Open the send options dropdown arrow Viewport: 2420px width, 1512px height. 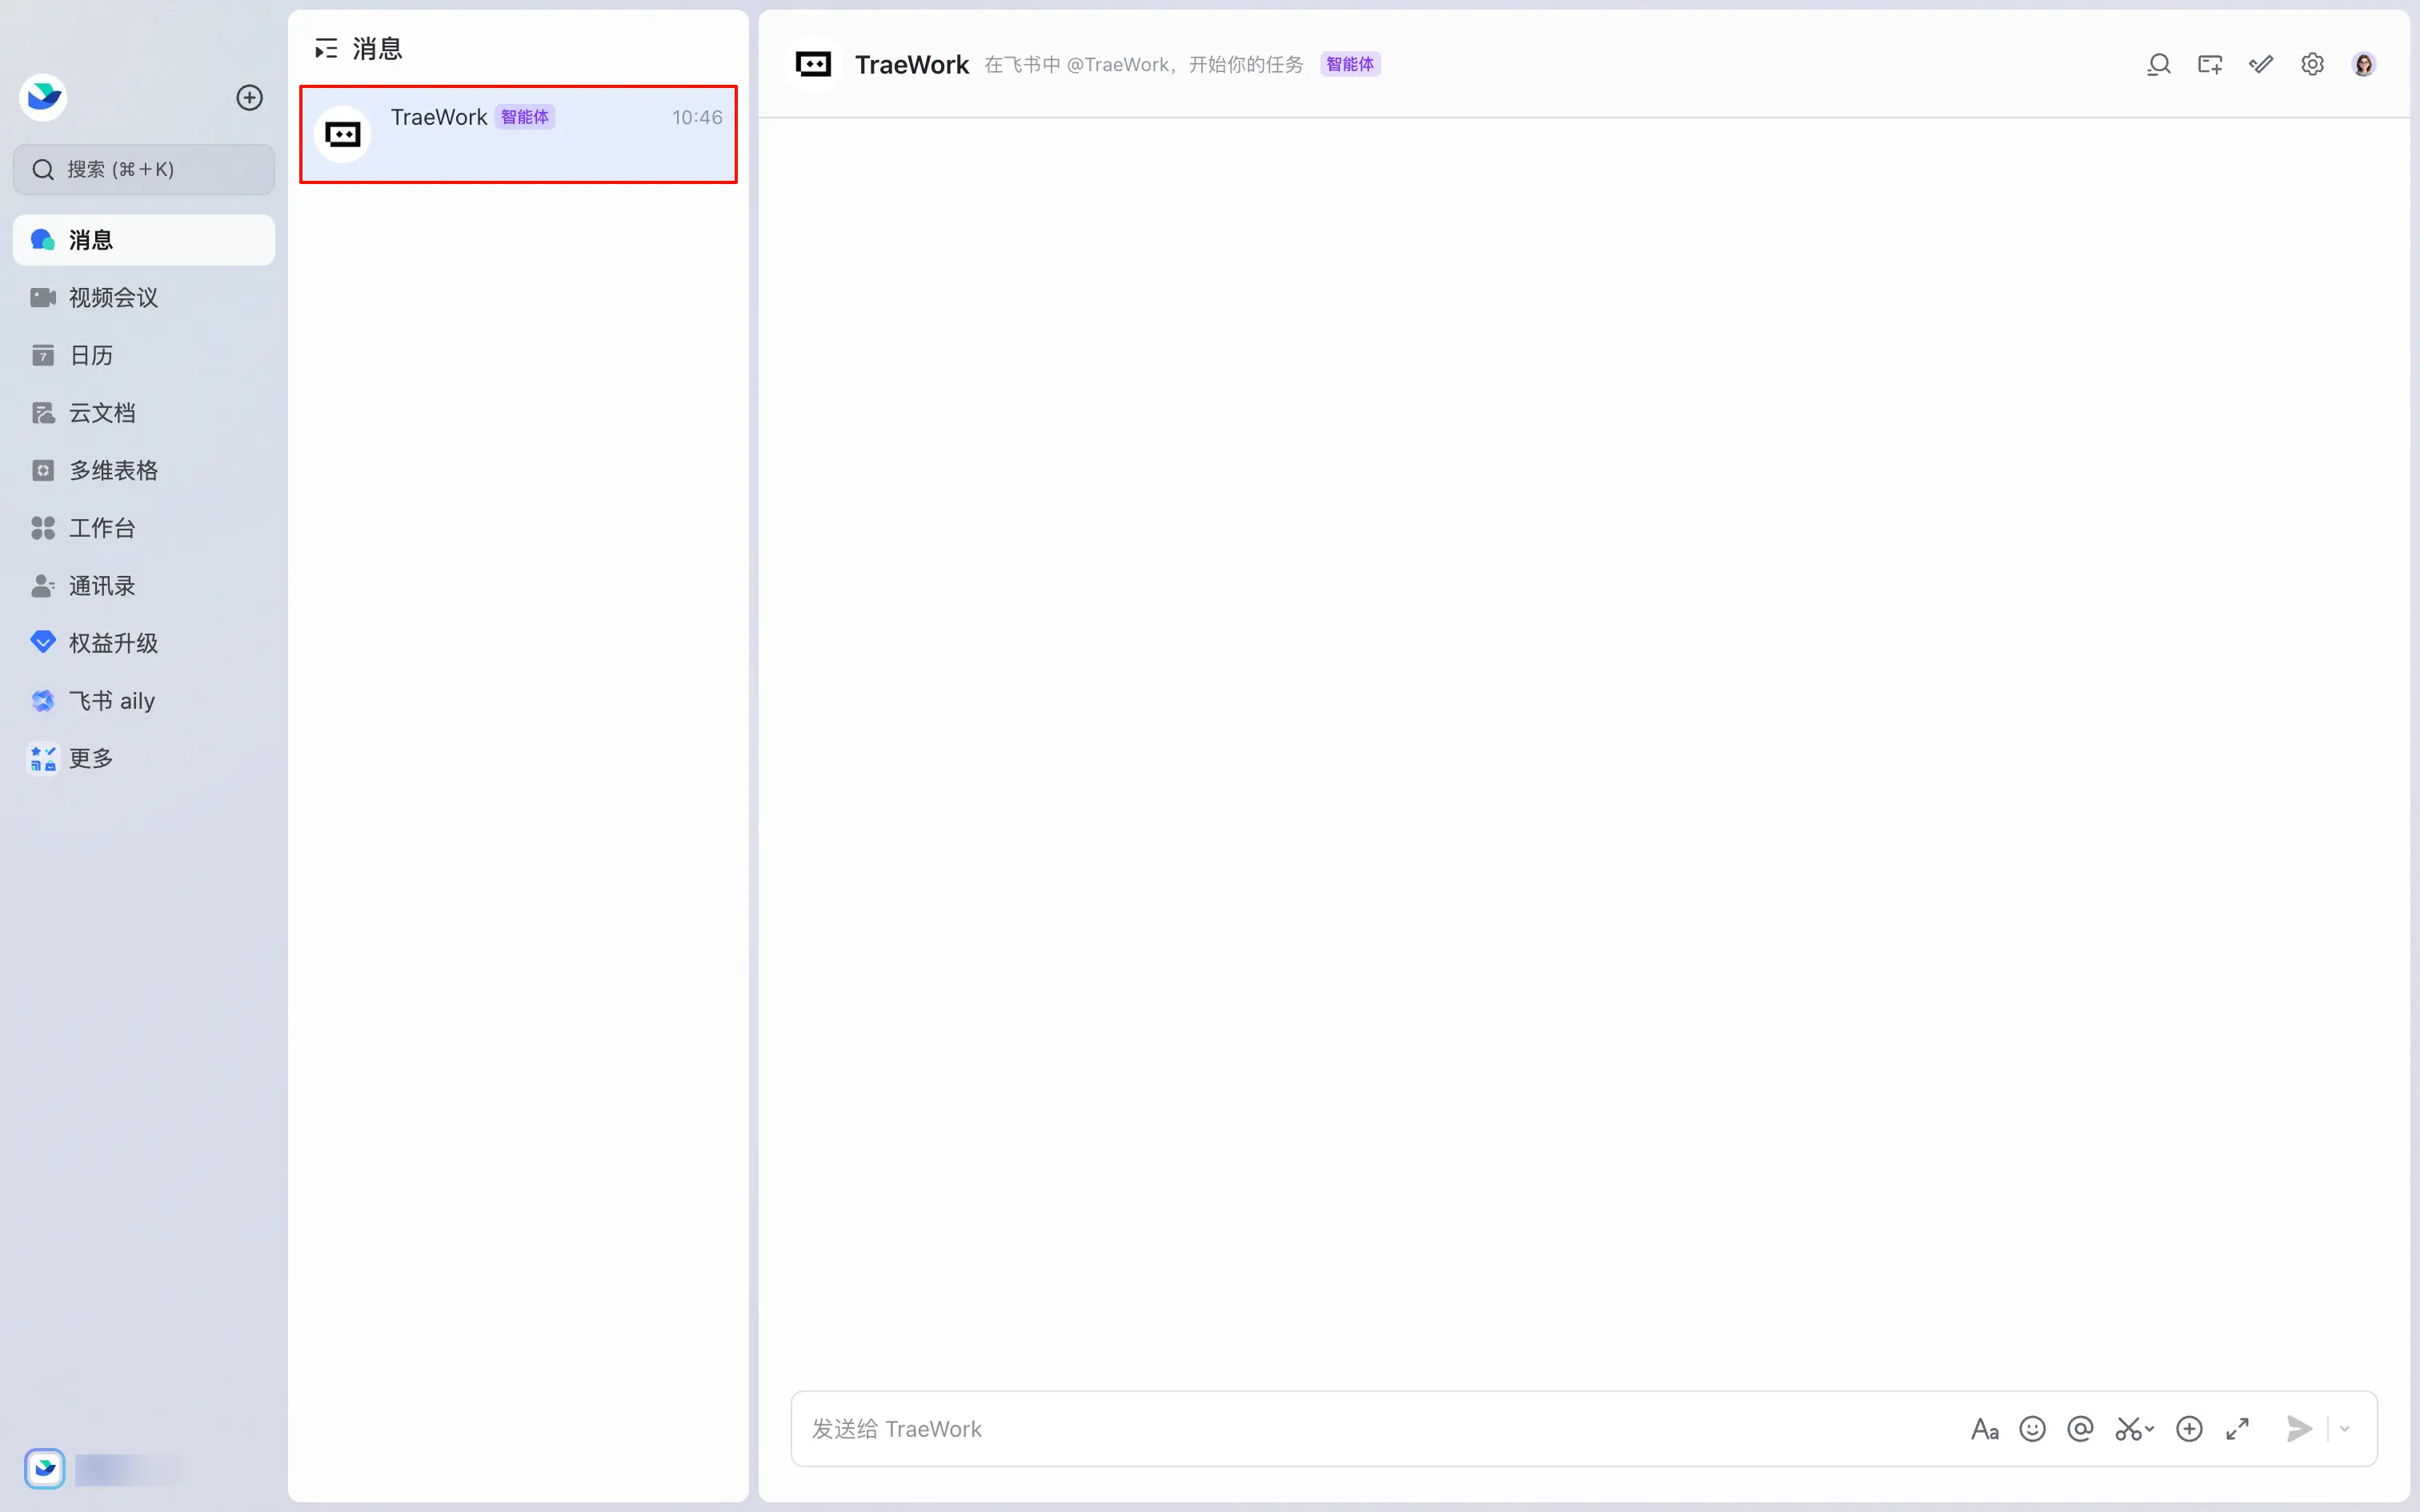click(2345, 1429)
